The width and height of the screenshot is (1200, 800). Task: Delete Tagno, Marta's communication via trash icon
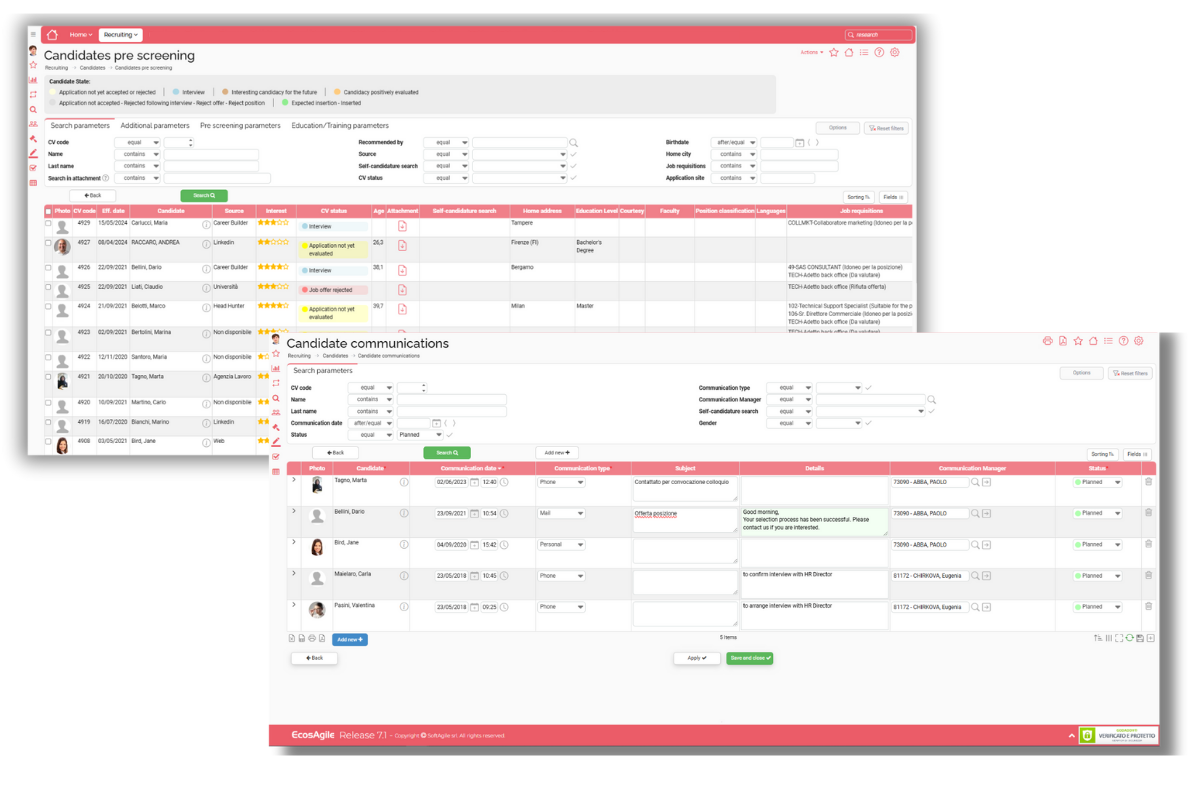[1148, 481]
